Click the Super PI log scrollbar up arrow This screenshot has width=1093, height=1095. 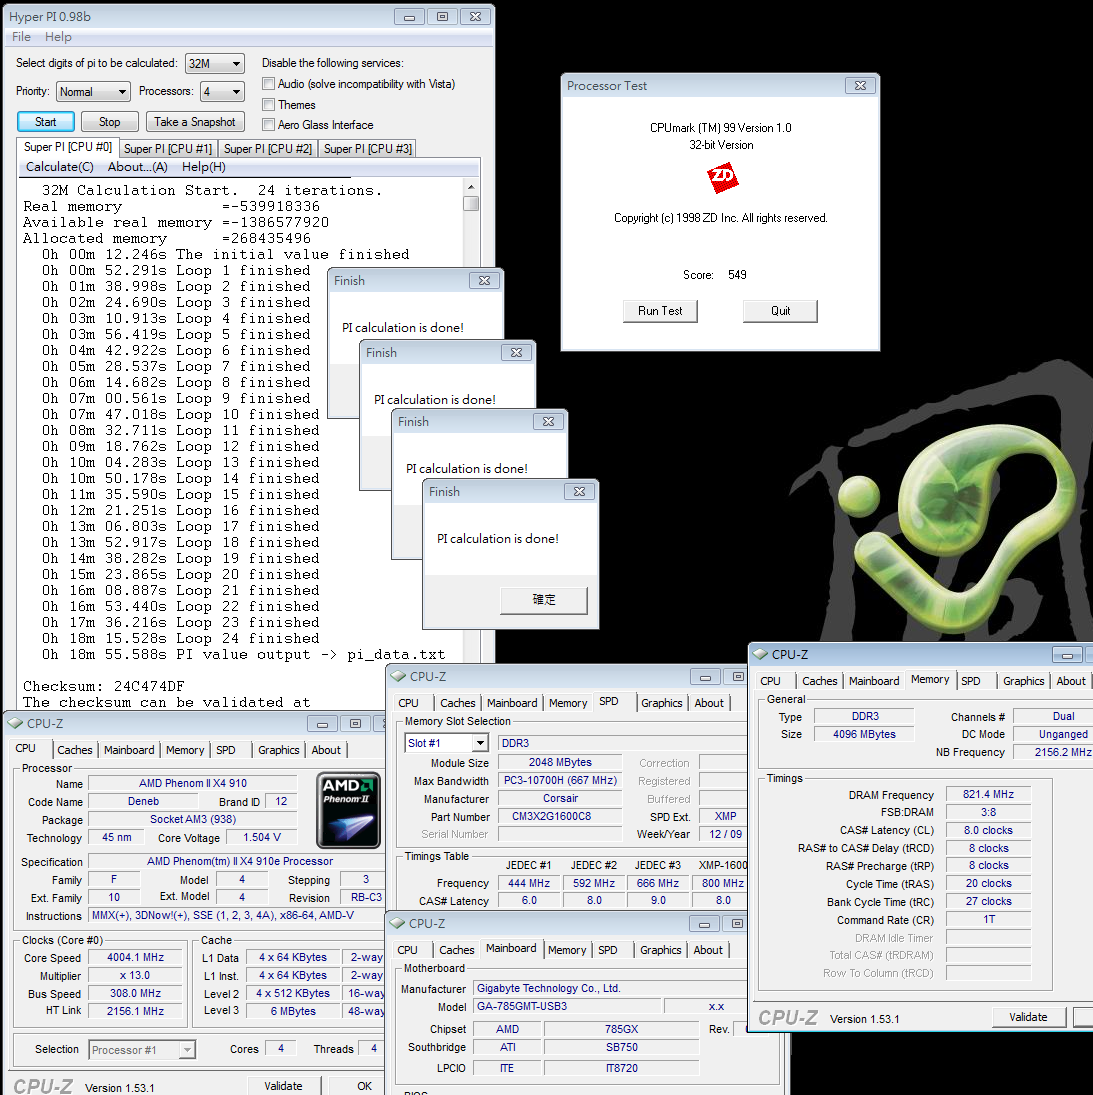(471, 186)
